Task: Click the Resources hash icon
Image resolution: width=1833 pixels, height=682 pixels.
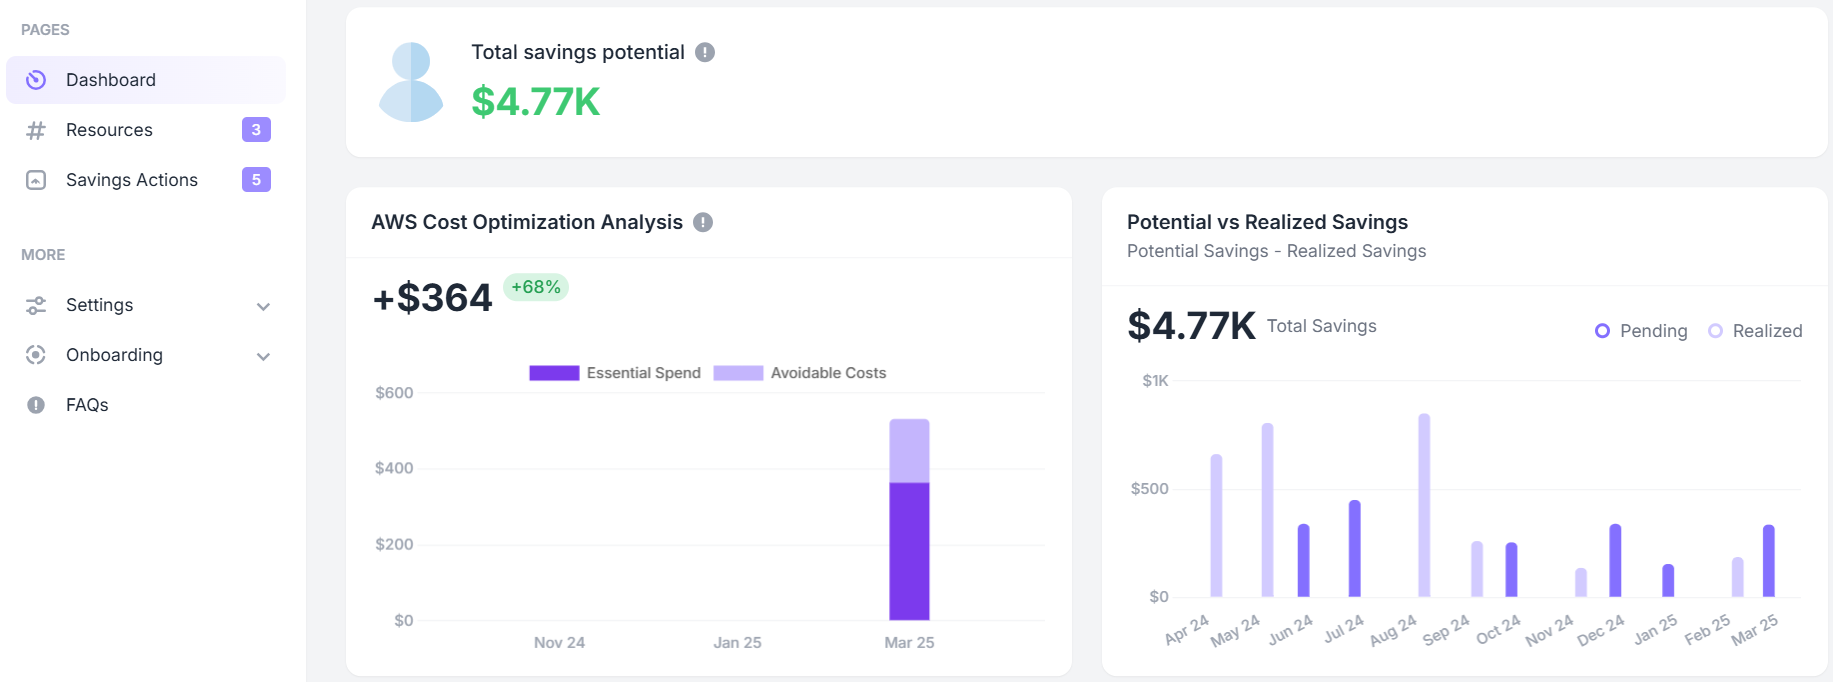Action: point(36,130)
